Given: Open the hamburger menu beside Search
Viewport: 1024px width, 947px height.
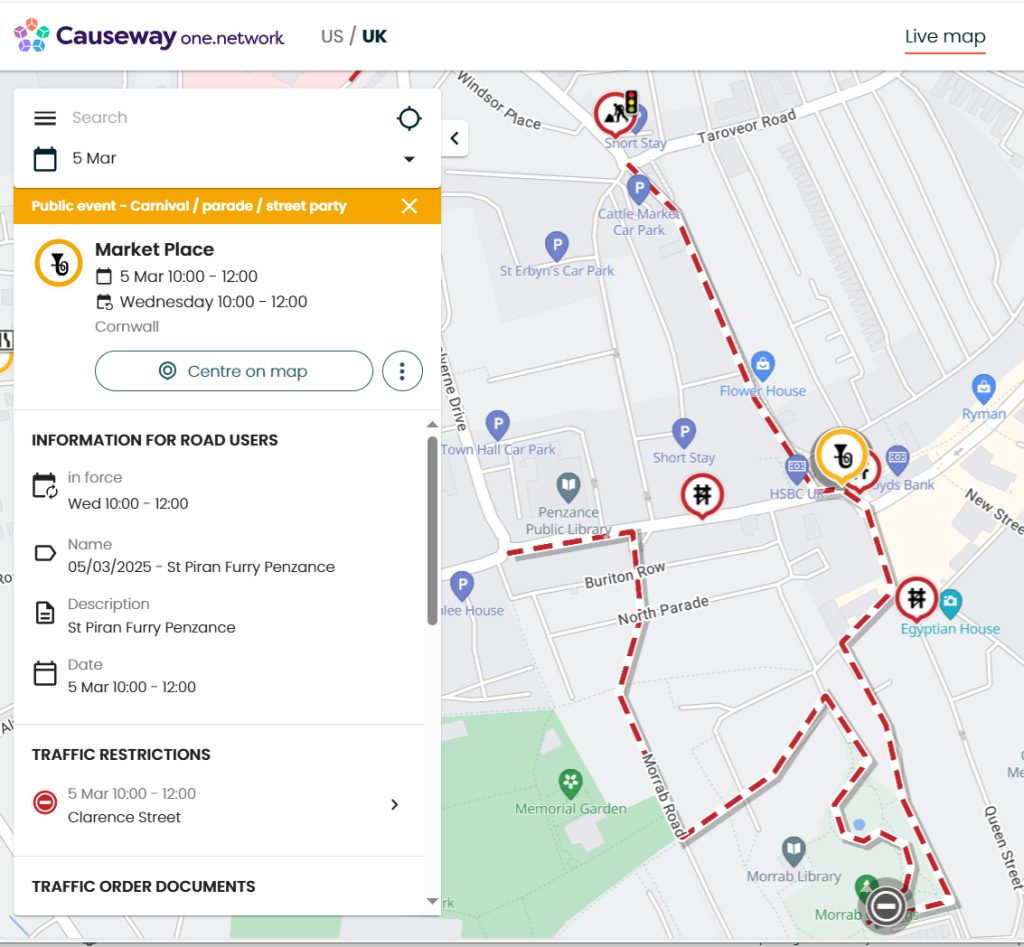Looking at the screenshot, I should 45,118.
